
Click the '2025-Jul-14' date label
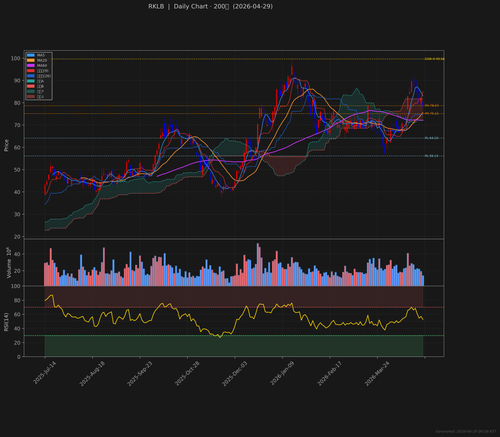[x=45, y=373]
